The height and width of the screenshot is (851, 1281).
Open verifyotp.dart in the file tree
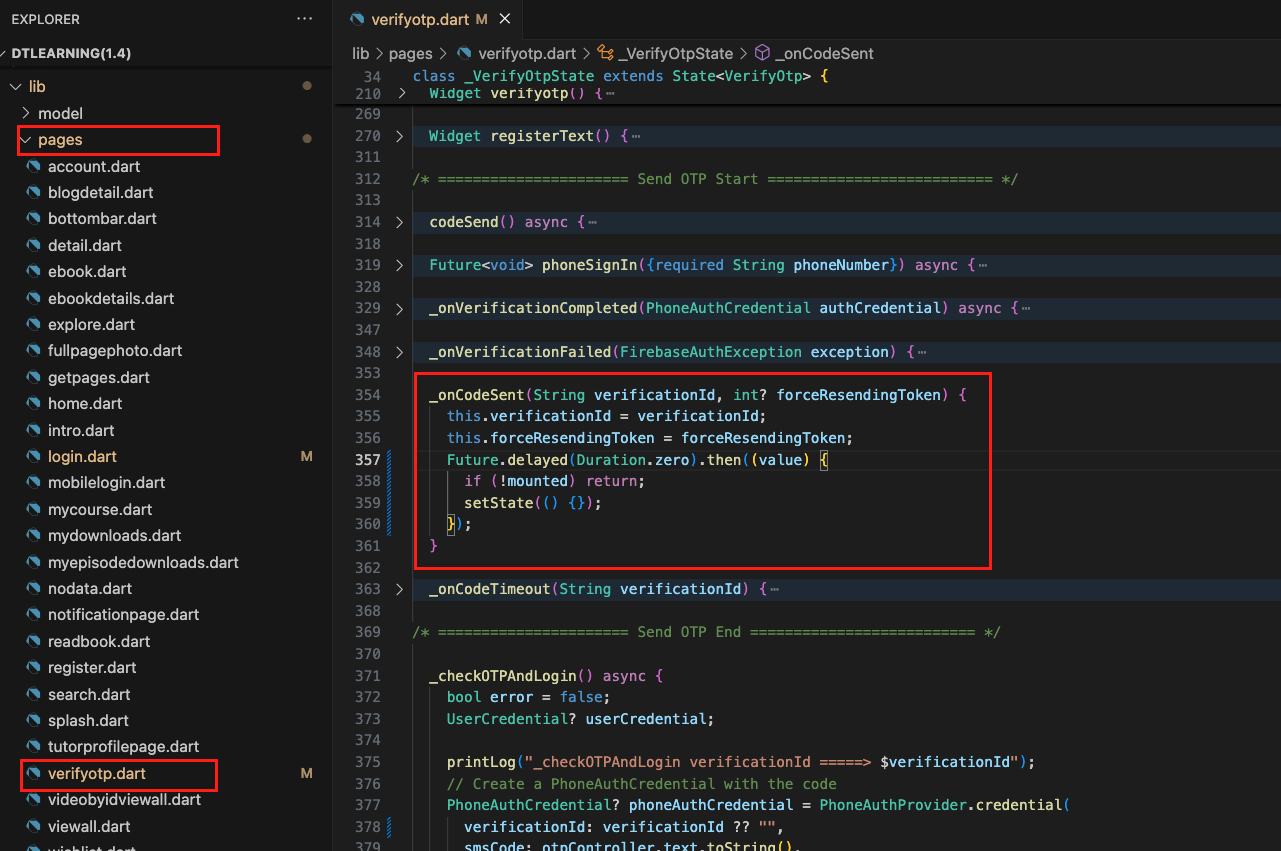[97, 774]
